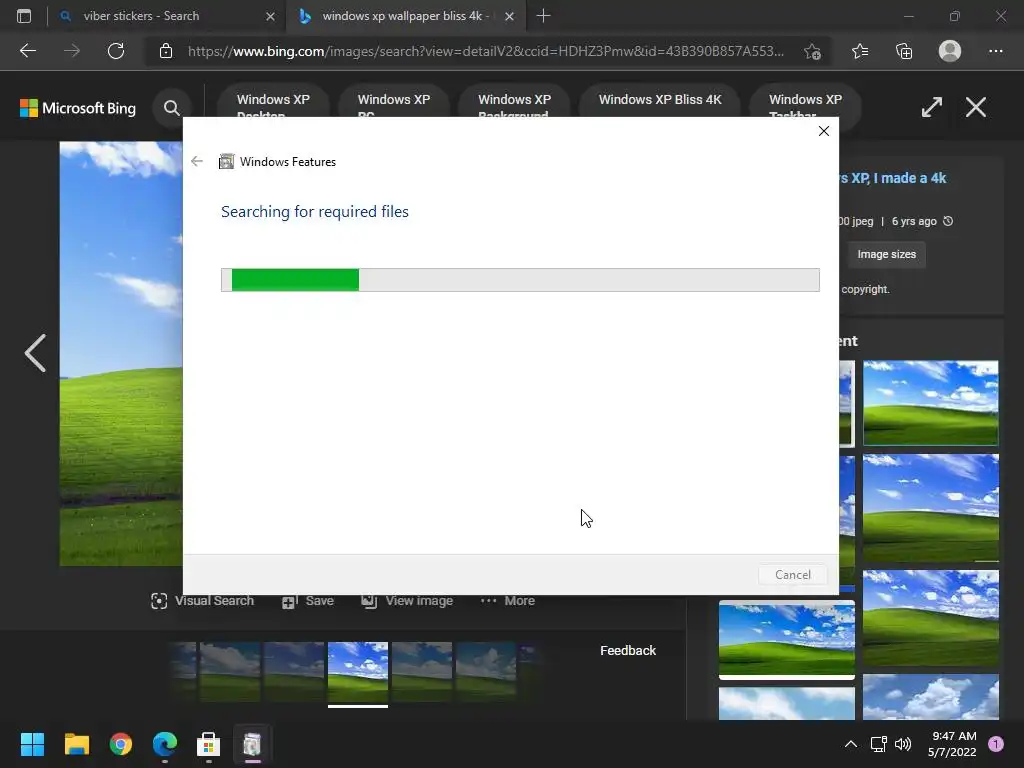Start Visual Search on the image

pyautogui.click(x=202, y=601)
